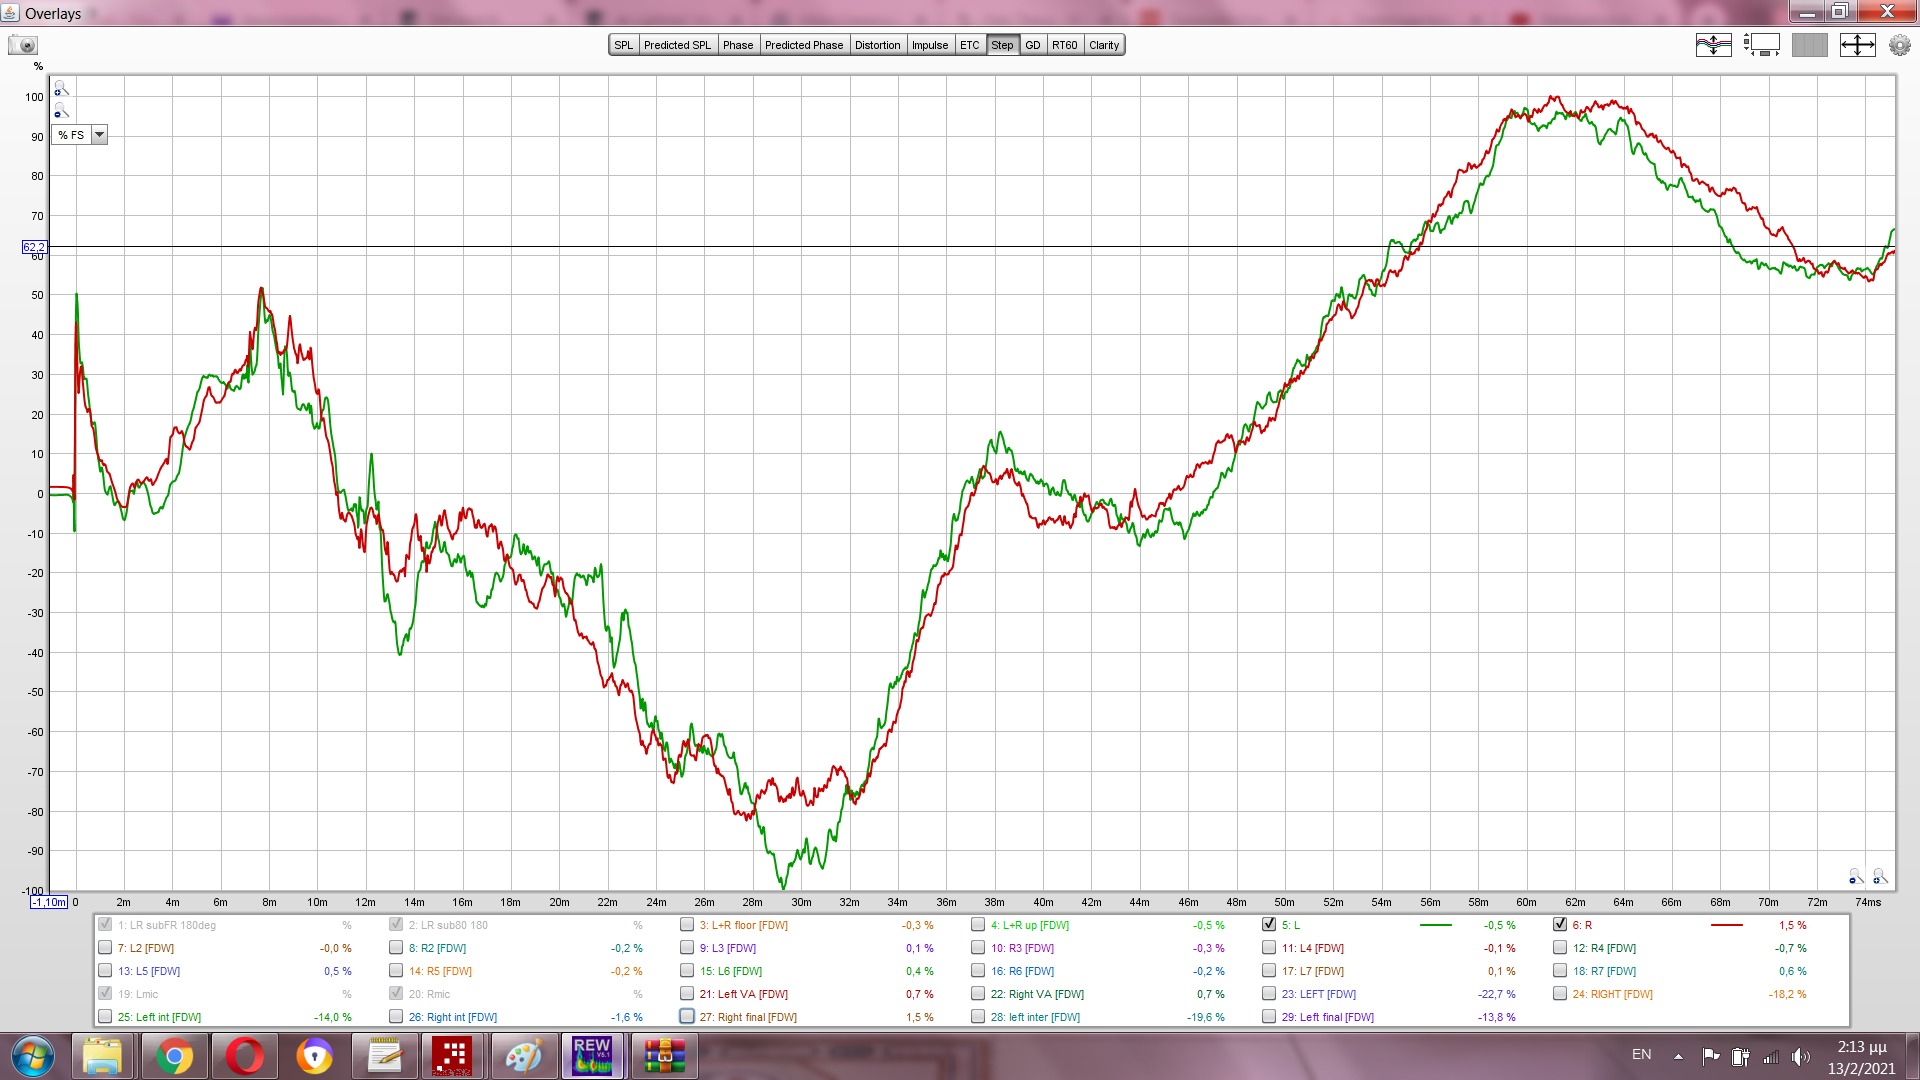The height and width of the screenshot is (1080, 1920).
Task: Click the EN language indicator
Action: (1641, 1055)
